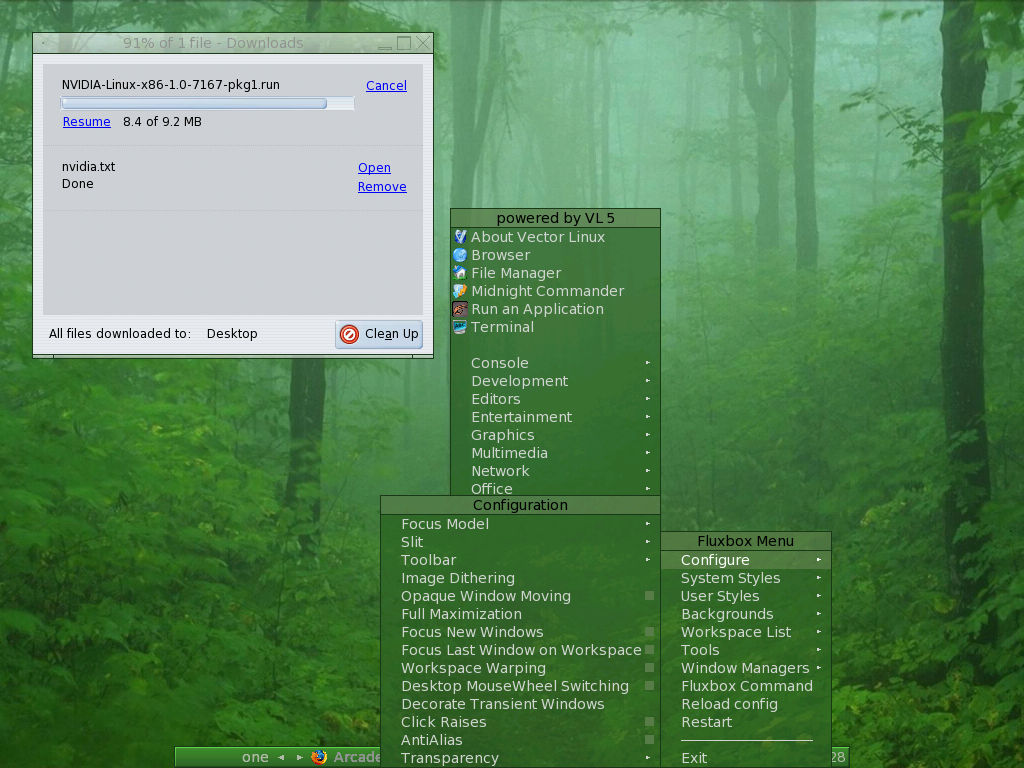
Task: Expand the Multimedia submenu arrow
Action: (648, 453)
